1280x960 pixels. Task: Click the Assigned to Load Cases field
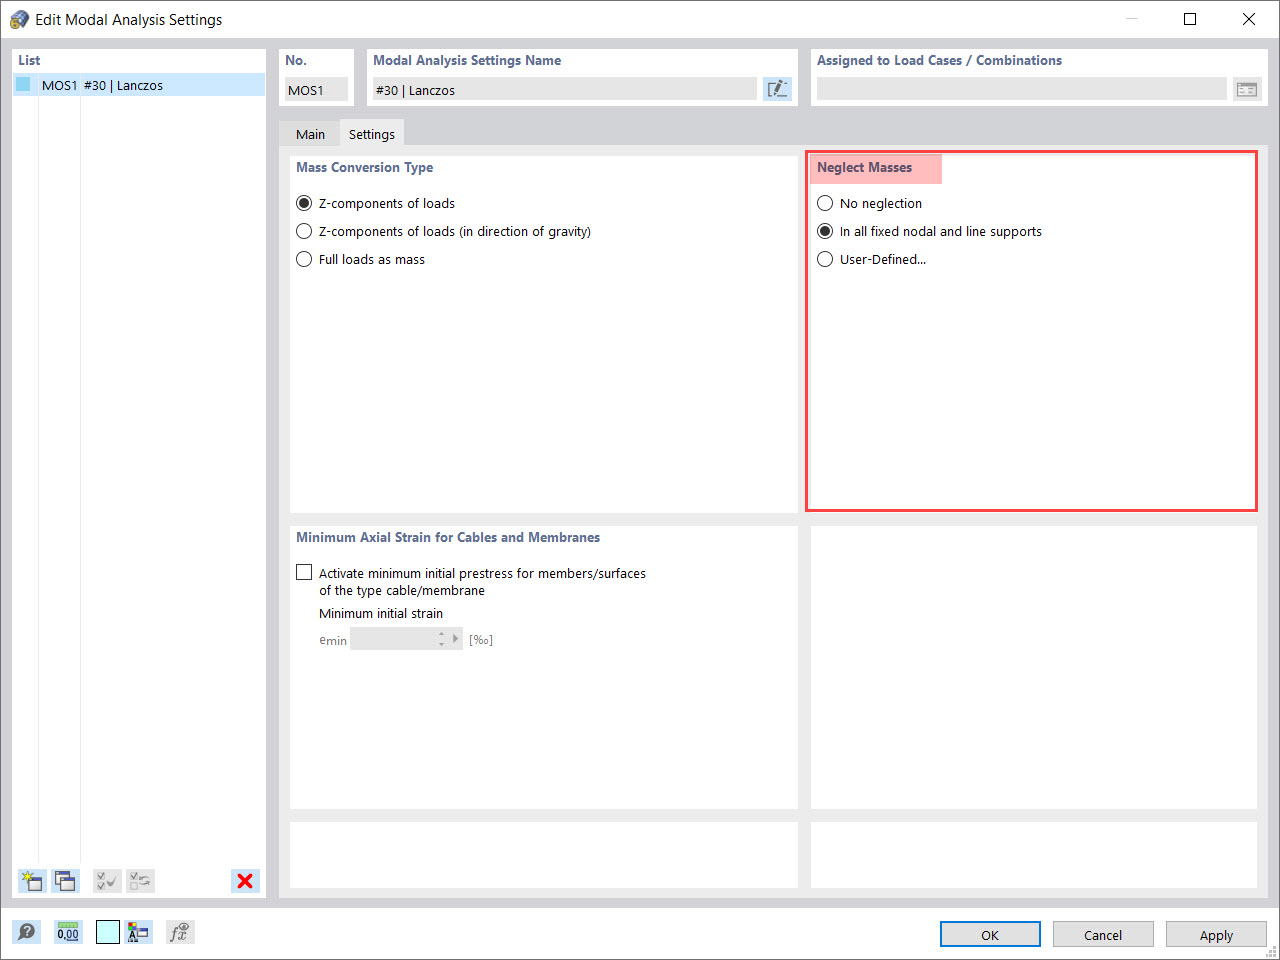click(1021, 89)
